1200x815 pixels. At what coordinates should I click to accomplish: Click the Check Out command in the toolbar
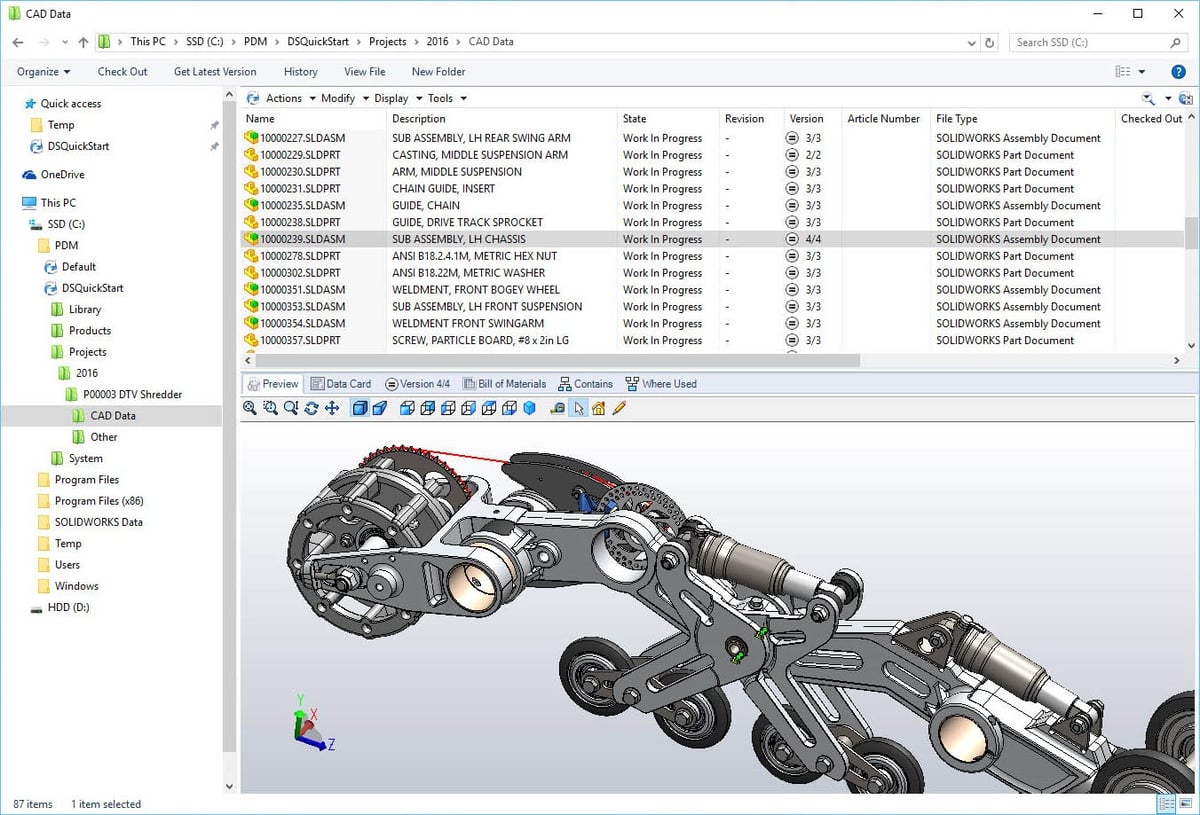[x=122, y=71]
